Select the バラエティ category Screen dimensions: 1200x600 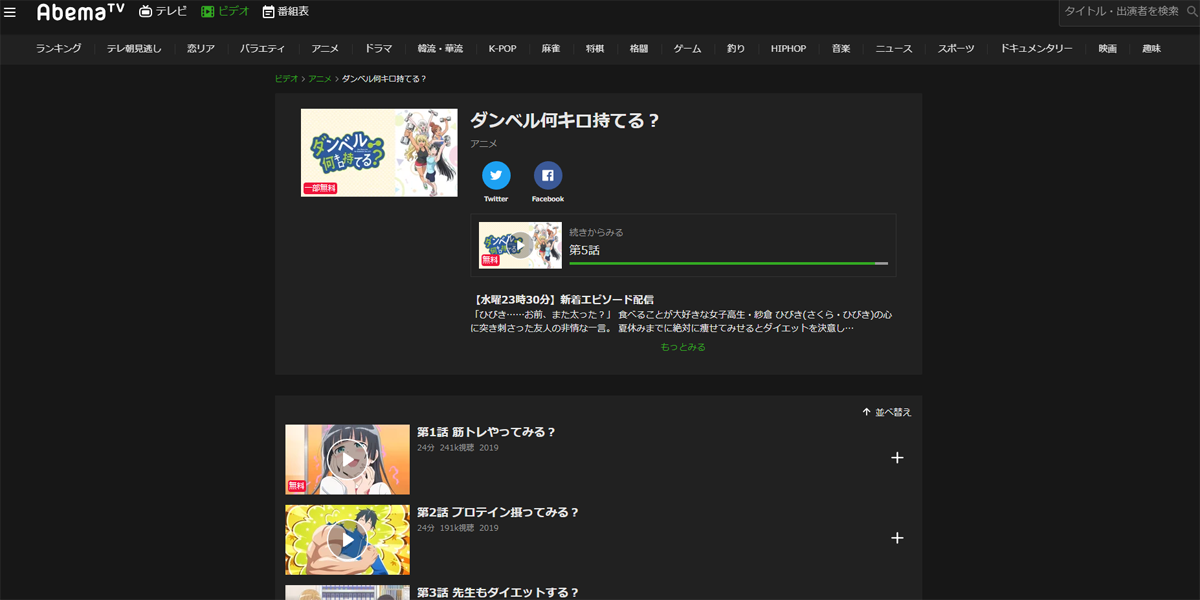click(x=263, y=48)
